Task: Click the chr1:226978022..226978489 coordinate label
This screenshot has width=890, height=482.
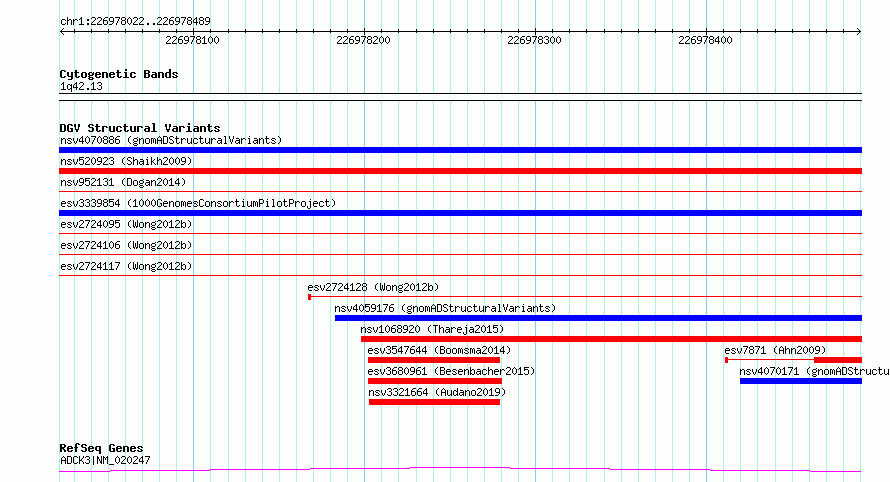Action: 135,21
